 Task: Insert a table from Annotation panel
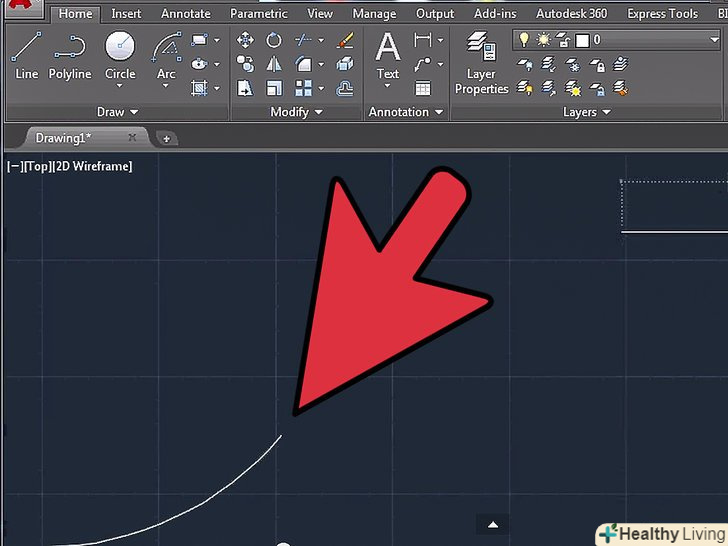tap(423, 88)
